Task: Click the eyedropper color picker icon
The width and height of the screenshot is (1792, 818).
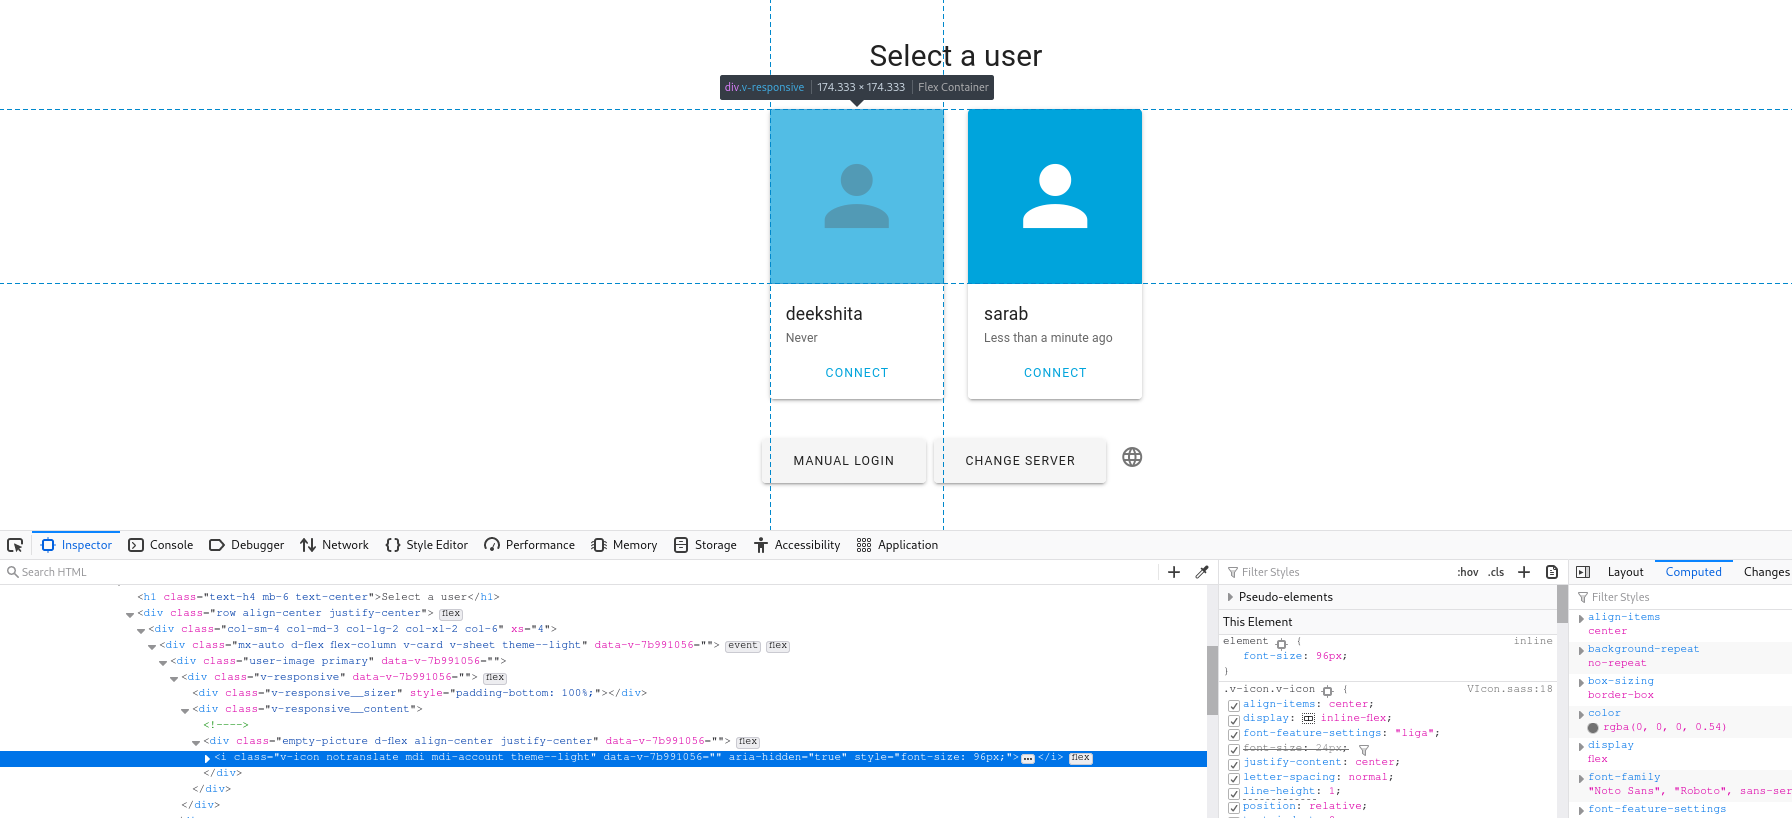Action: coord(1202,572)
